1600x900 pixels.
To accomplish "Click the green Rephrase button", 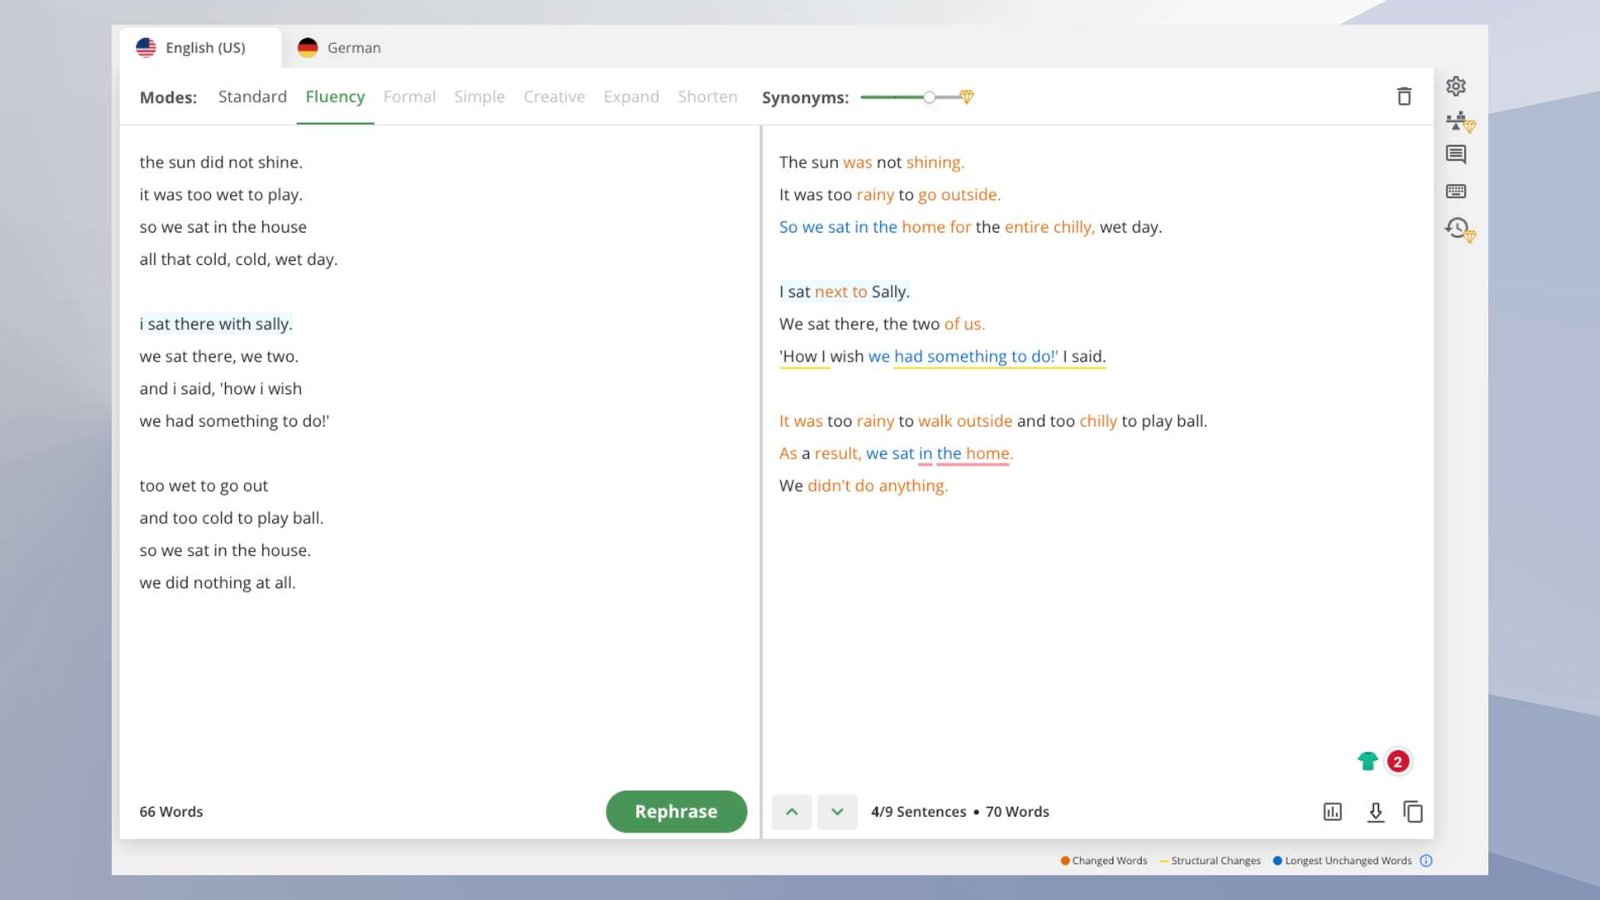I will coord(676,812).
